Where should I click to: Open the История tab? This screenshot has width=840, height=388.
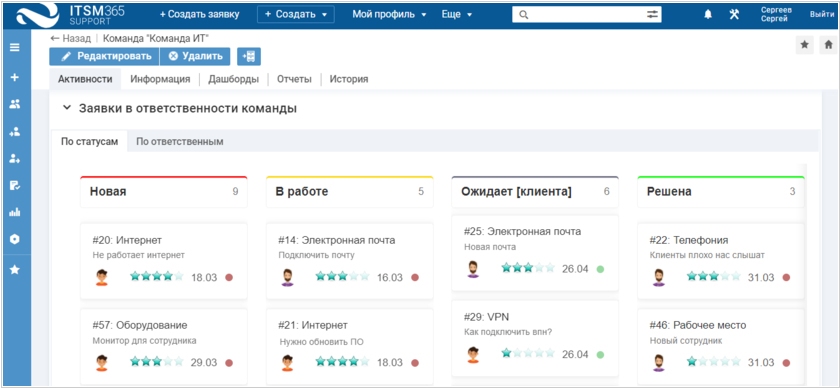click(349, 79)
